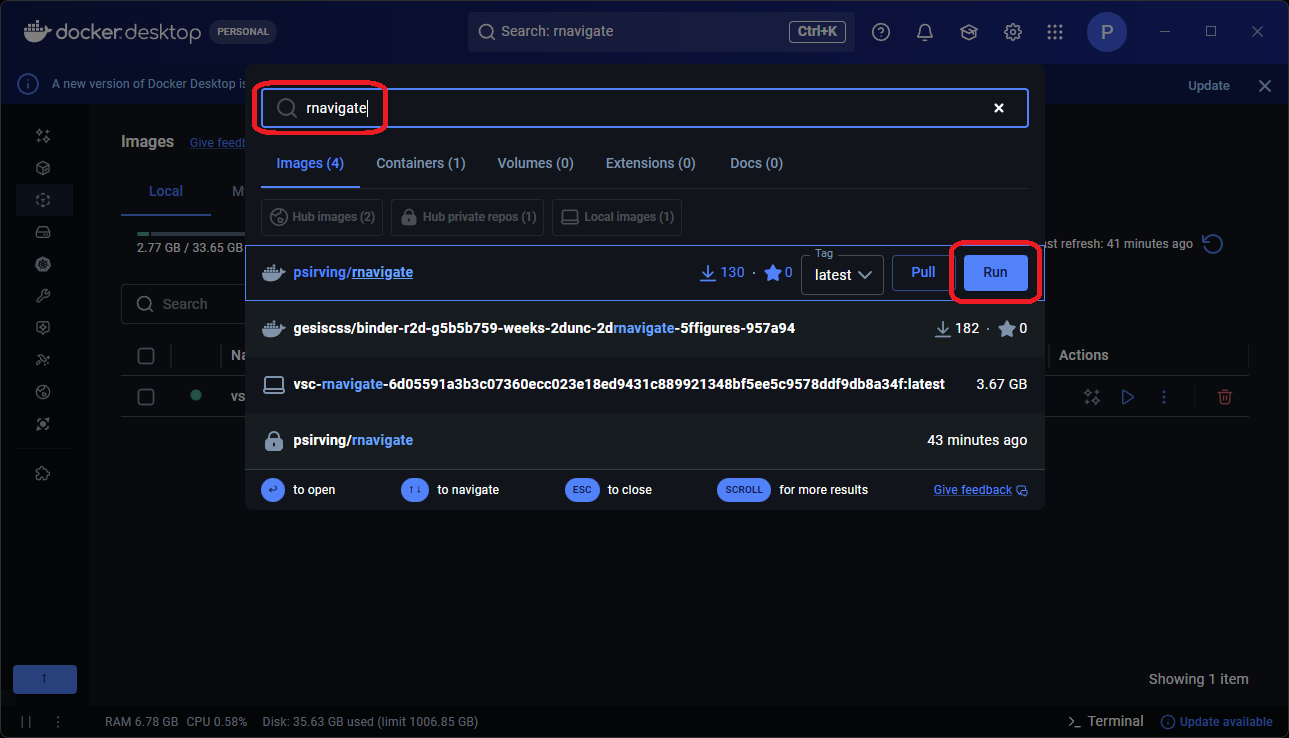Tick the checkbox for the vsc image row
The height and width of the screenshot is (738, 1289).
point(146,397)
